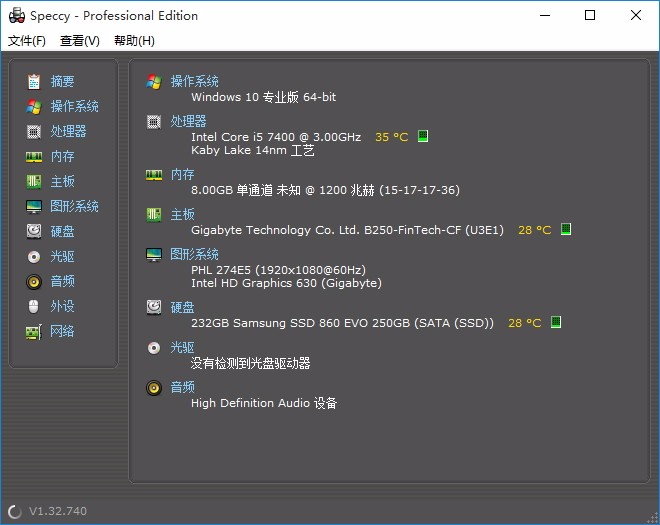Open 图形系统 from the sidebar
The width and height of the screenshot is (660, 525).
pyautogui.click(x=75, y=206)
